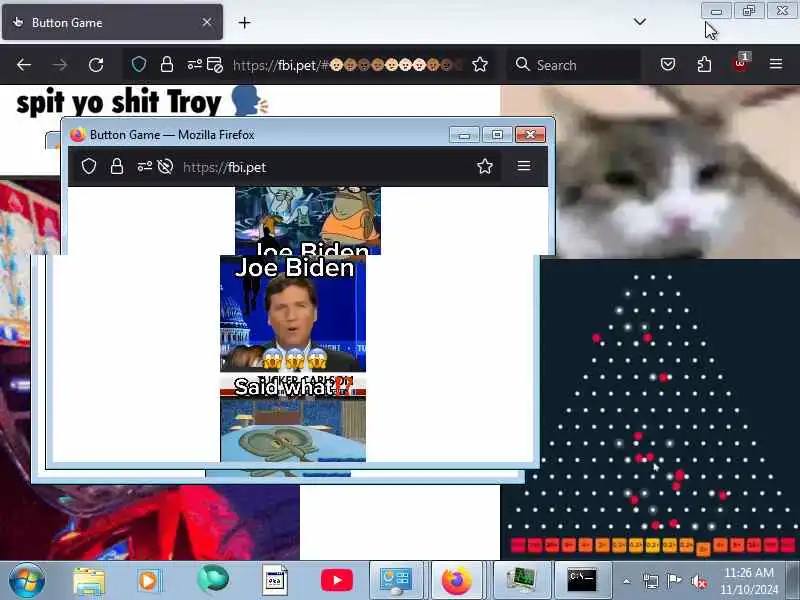Focus the Search box in main toolbar

pyautogui.click(x=574, y=65)
